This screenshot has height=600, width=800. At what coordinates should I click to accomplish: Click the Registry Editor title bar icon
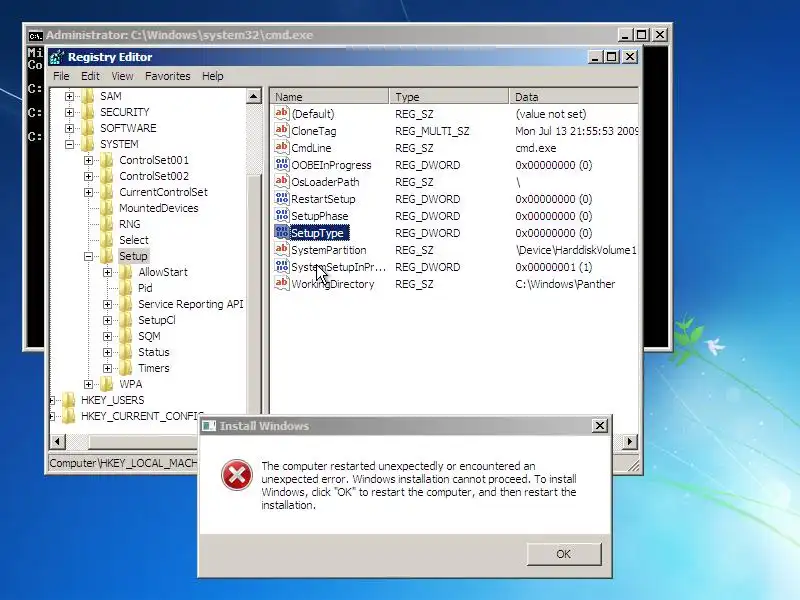coord(57,57)
